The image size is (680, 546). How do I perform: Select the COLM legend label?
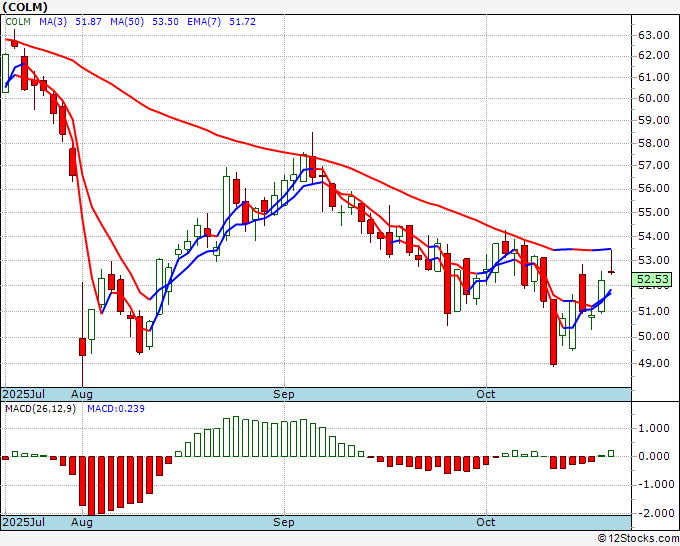(18, 21)
